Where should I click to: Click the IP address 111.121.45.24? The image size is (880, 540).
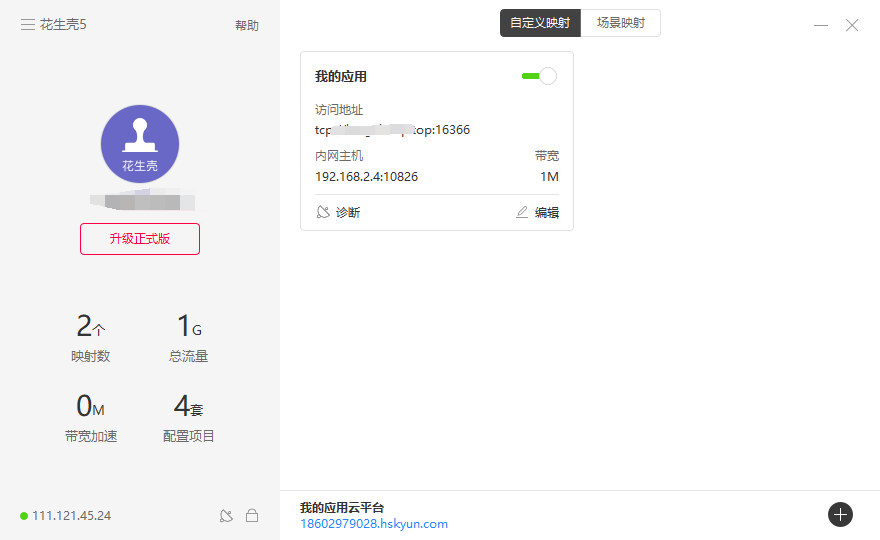pos(72,516)
